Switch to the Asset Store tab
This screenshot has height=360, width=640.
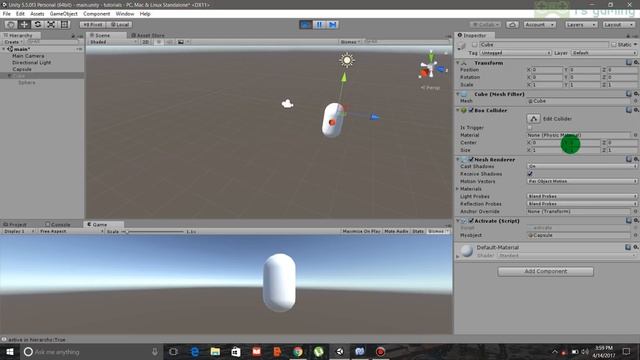pos(147,36)
